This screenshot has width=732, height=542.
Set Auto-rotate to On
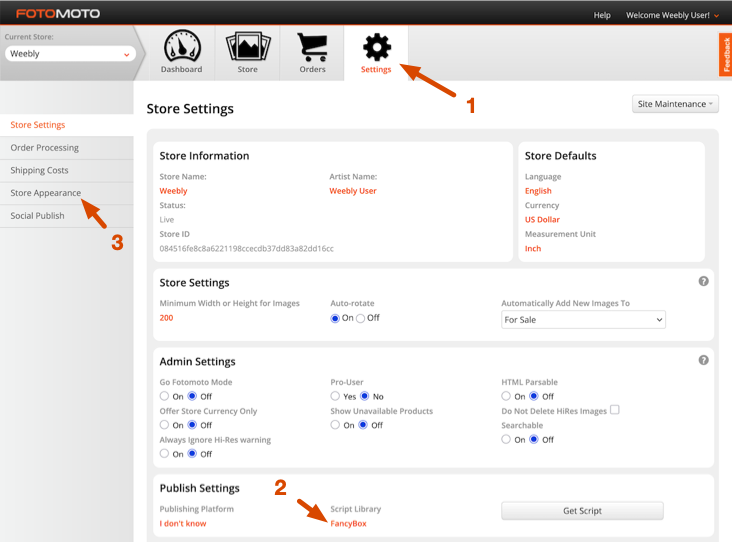pyautogui.click(x=335, y=318)
